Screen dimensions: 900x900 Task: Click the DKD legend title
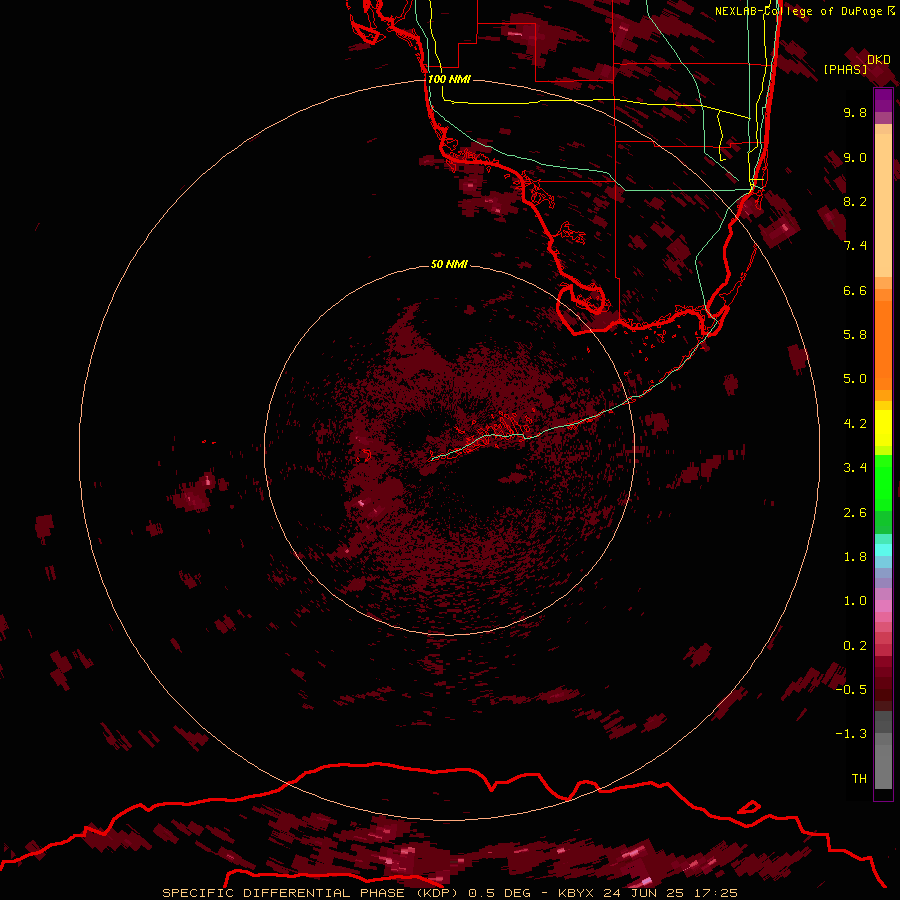[879, 59]
